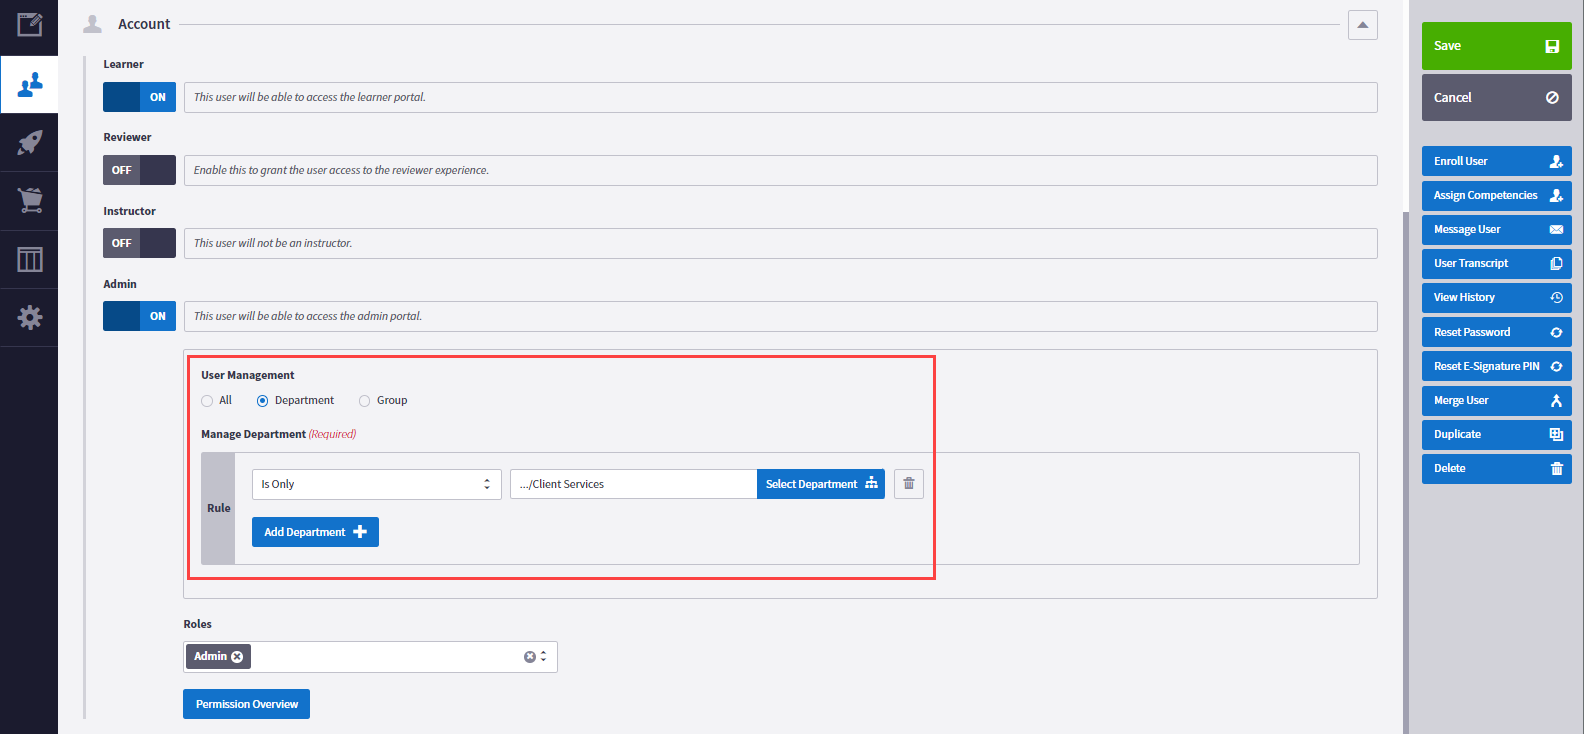Open the Roles selection dropdown arrows
The height and width of the screenshot is (734, 1584).
(543, 657)
